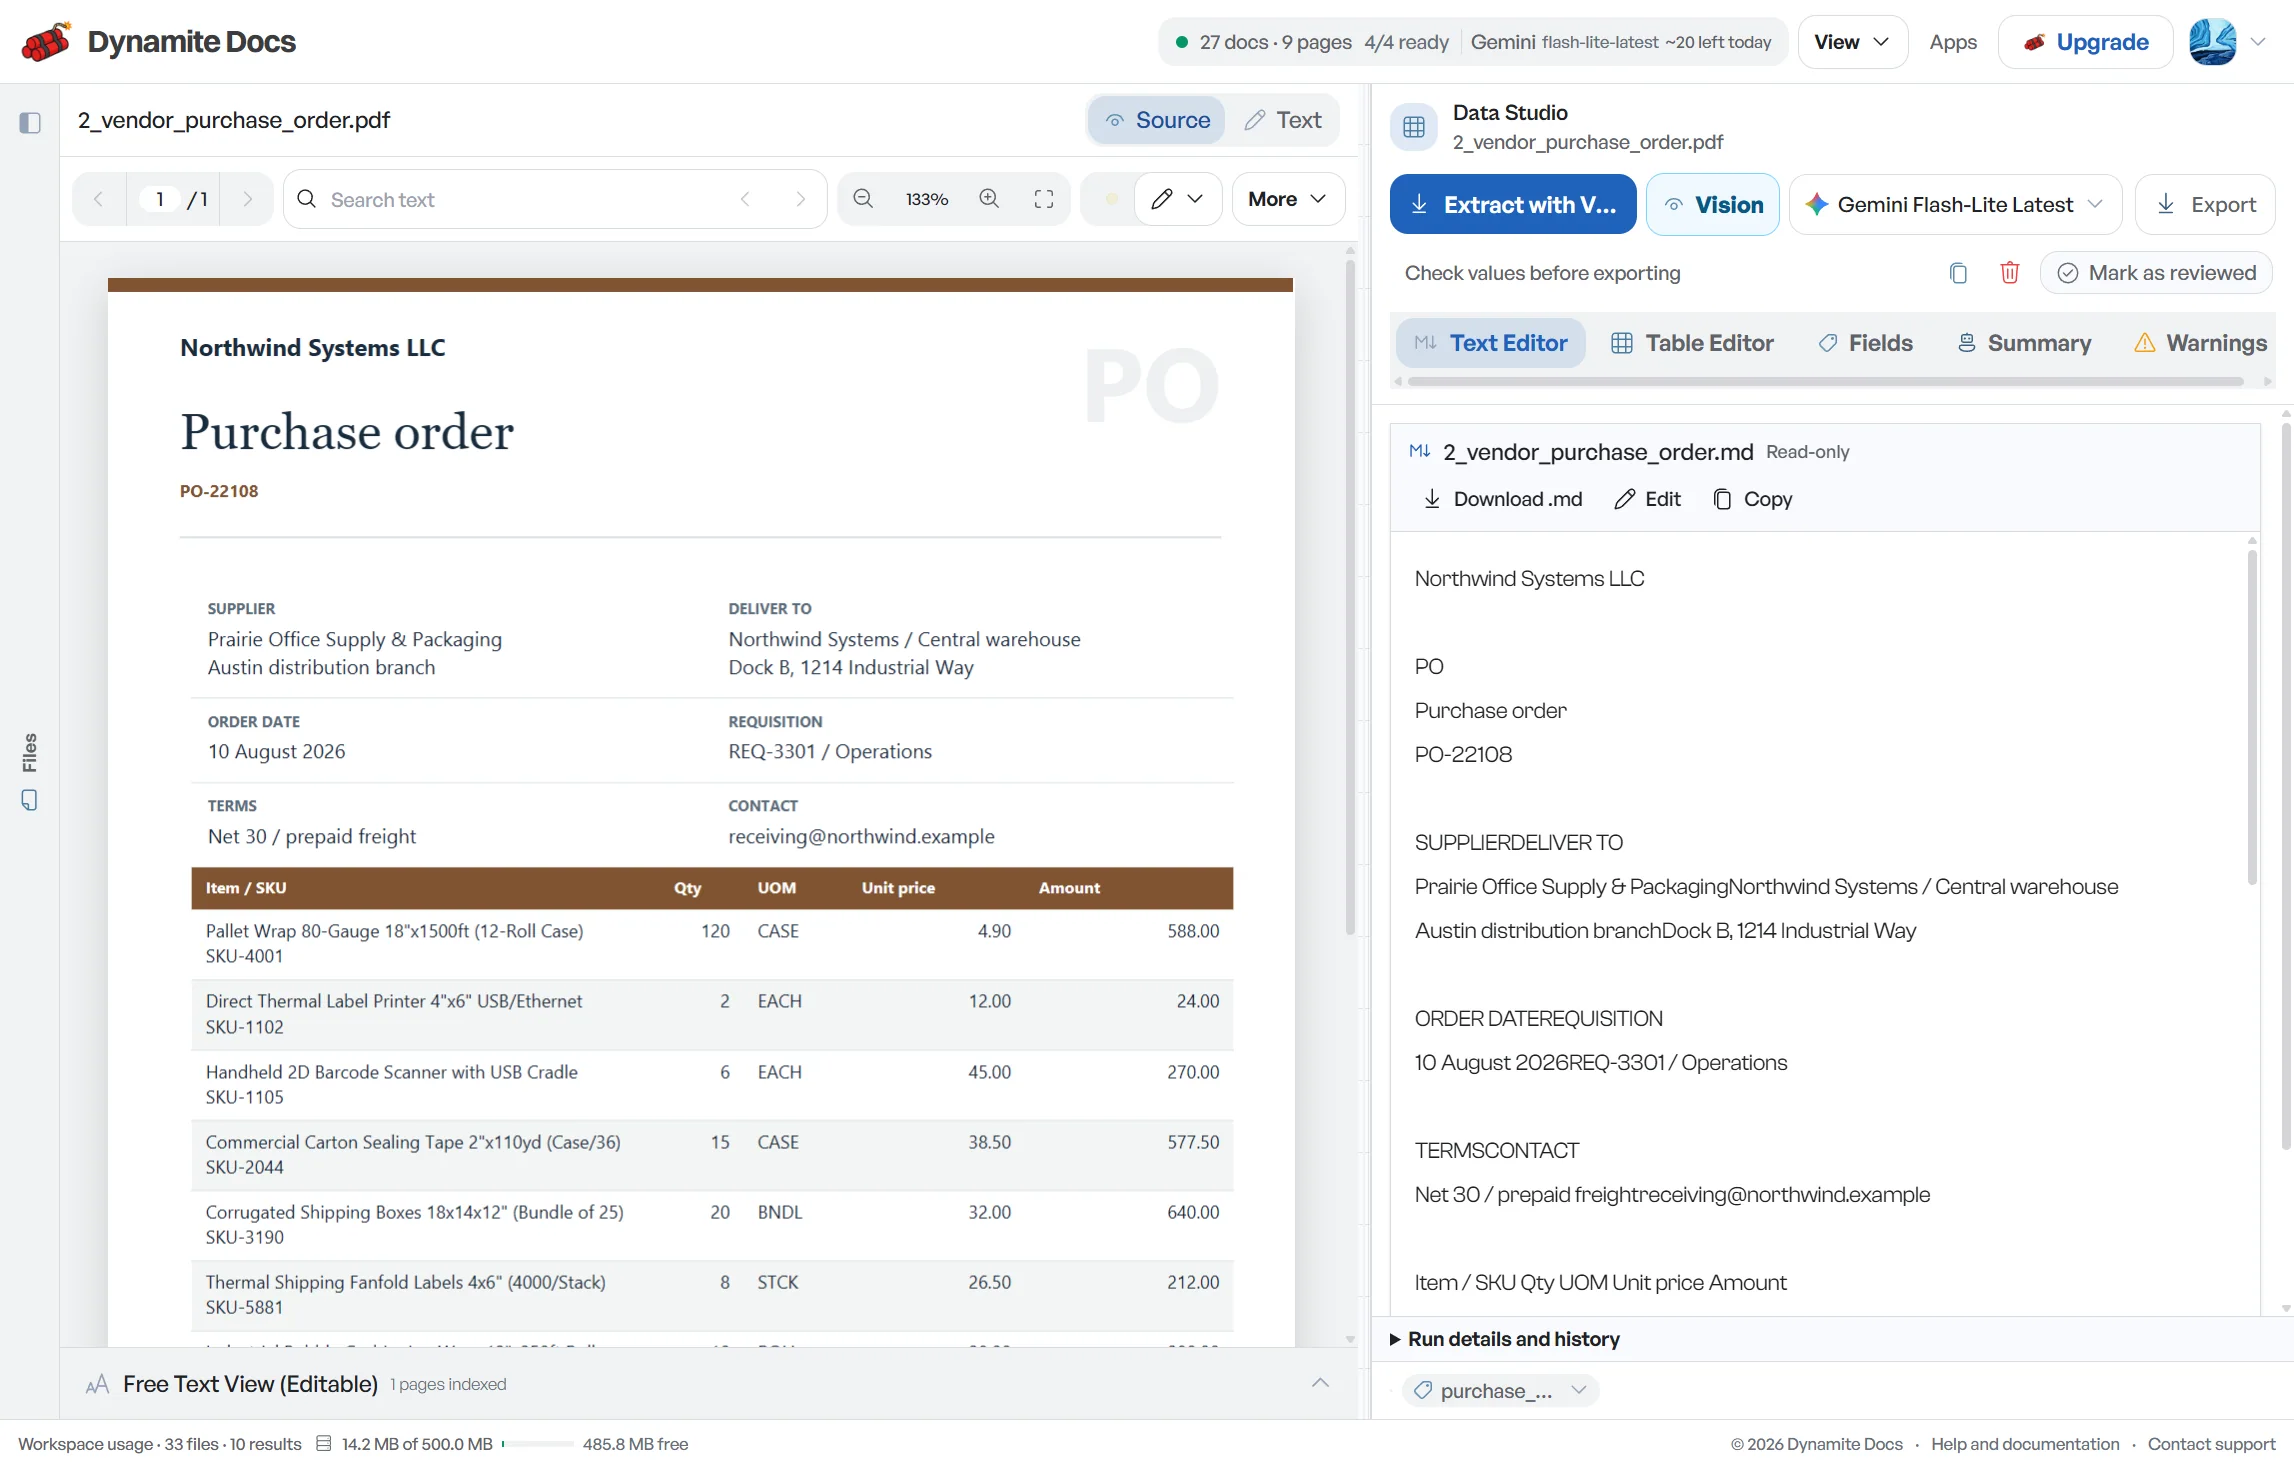Download the .md file

click(1502, 499)
